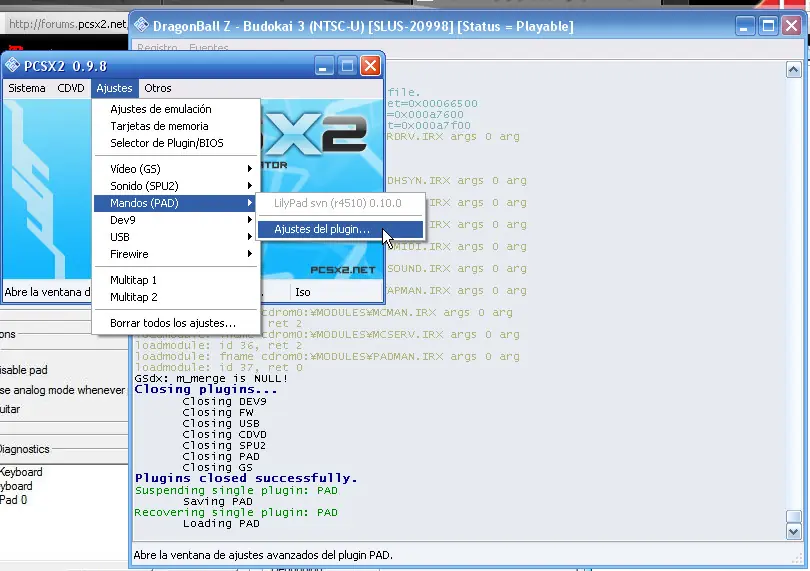Open the Fuentes menu in console window
Image resolution: width=810 pixels, height=571 pixels.
209,48
